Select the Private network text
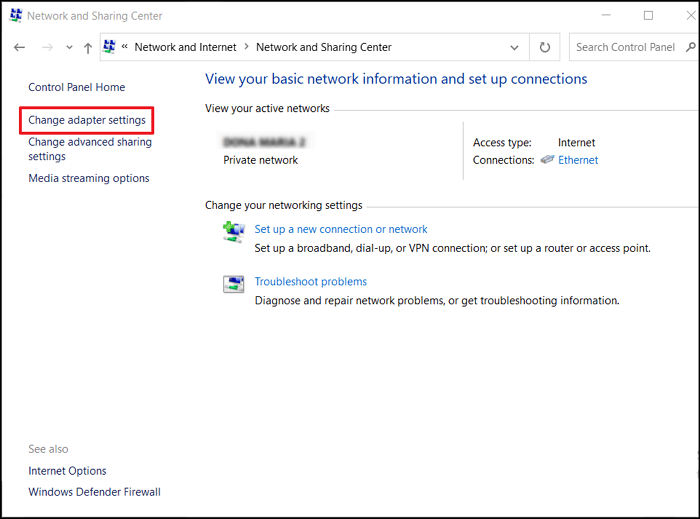700x519 pixels. pyautogui.click(x=261, y=160)
